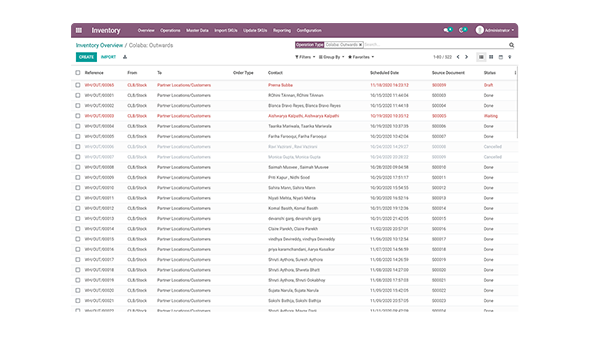The width and height of the screenshot is (590, 360).
Task: Open the apps grid menu icon
Action: pyautogui.click(x=79, y=30)
